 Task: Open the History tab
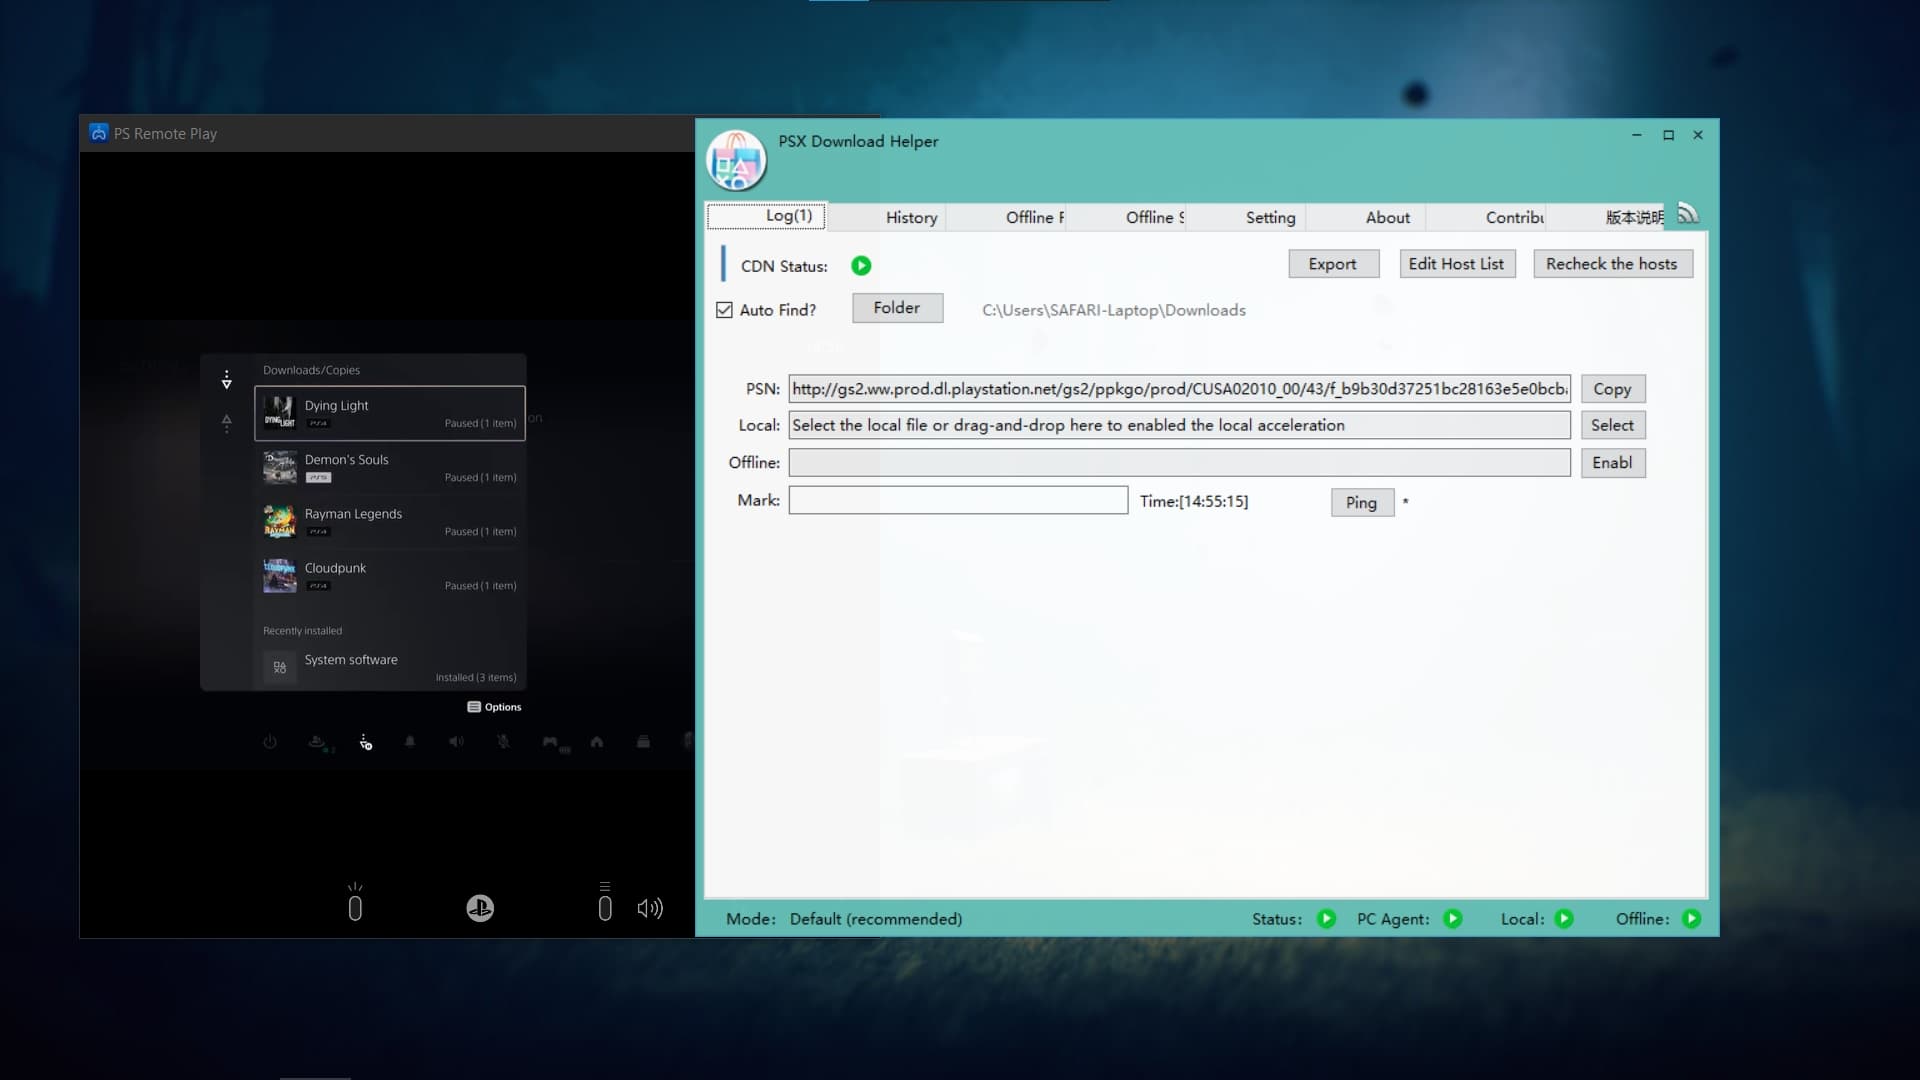(x=887, y=217)
